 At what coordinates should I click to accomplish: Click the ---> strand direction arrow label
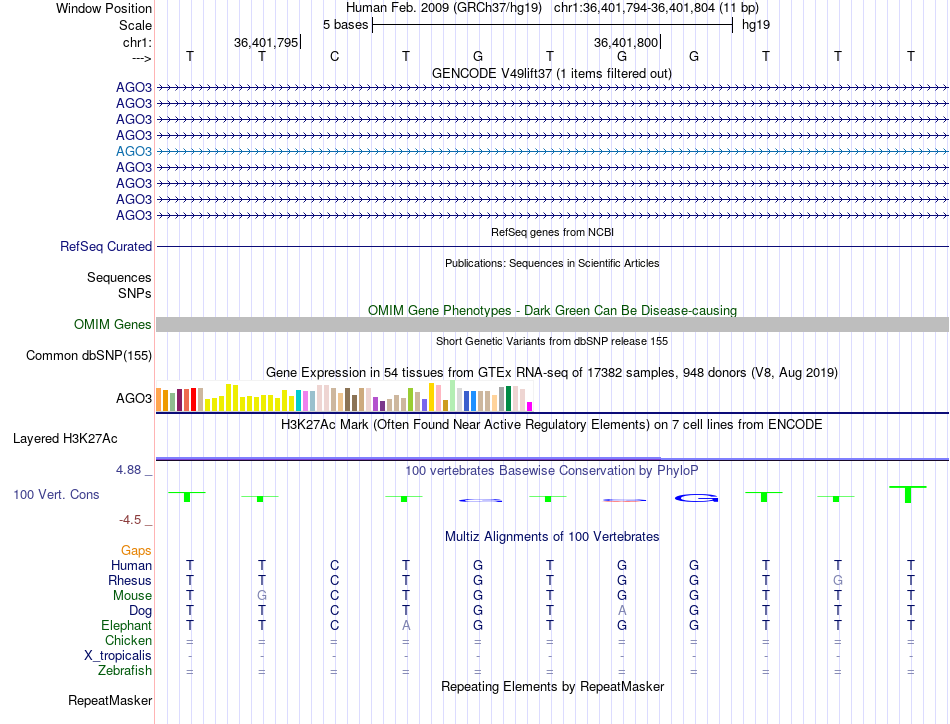coord(141,58)
